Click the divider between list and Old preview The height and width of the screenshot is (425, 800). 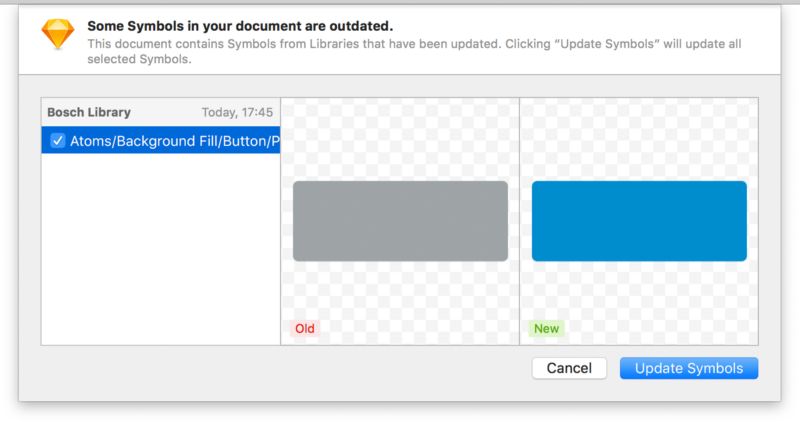coord(281,221)
